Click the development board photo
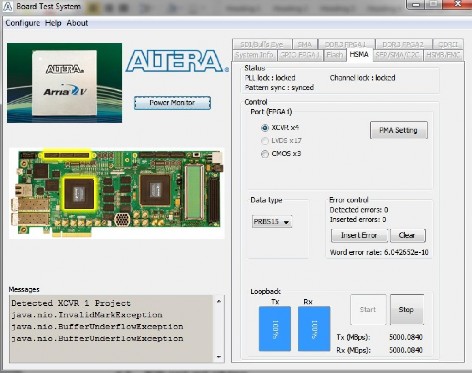 (x=117, y=193)
